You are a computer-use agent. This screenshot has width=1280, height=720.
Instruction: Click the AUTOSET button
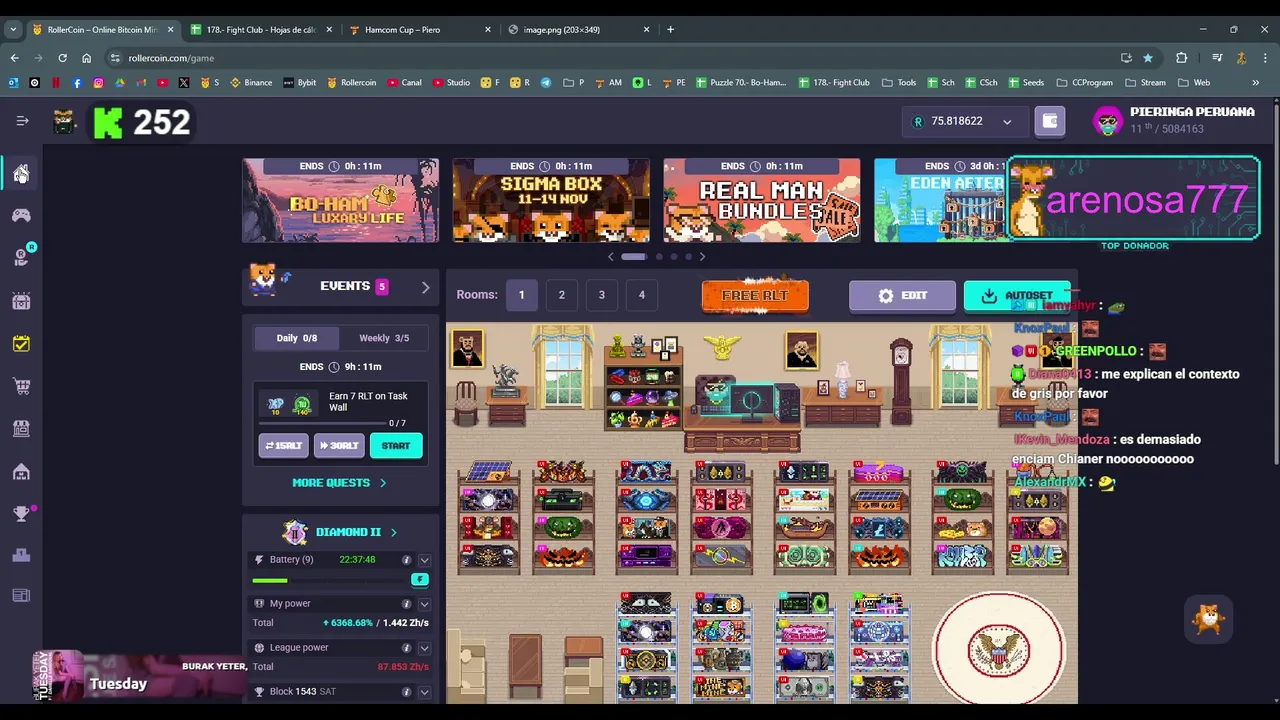1017,296
